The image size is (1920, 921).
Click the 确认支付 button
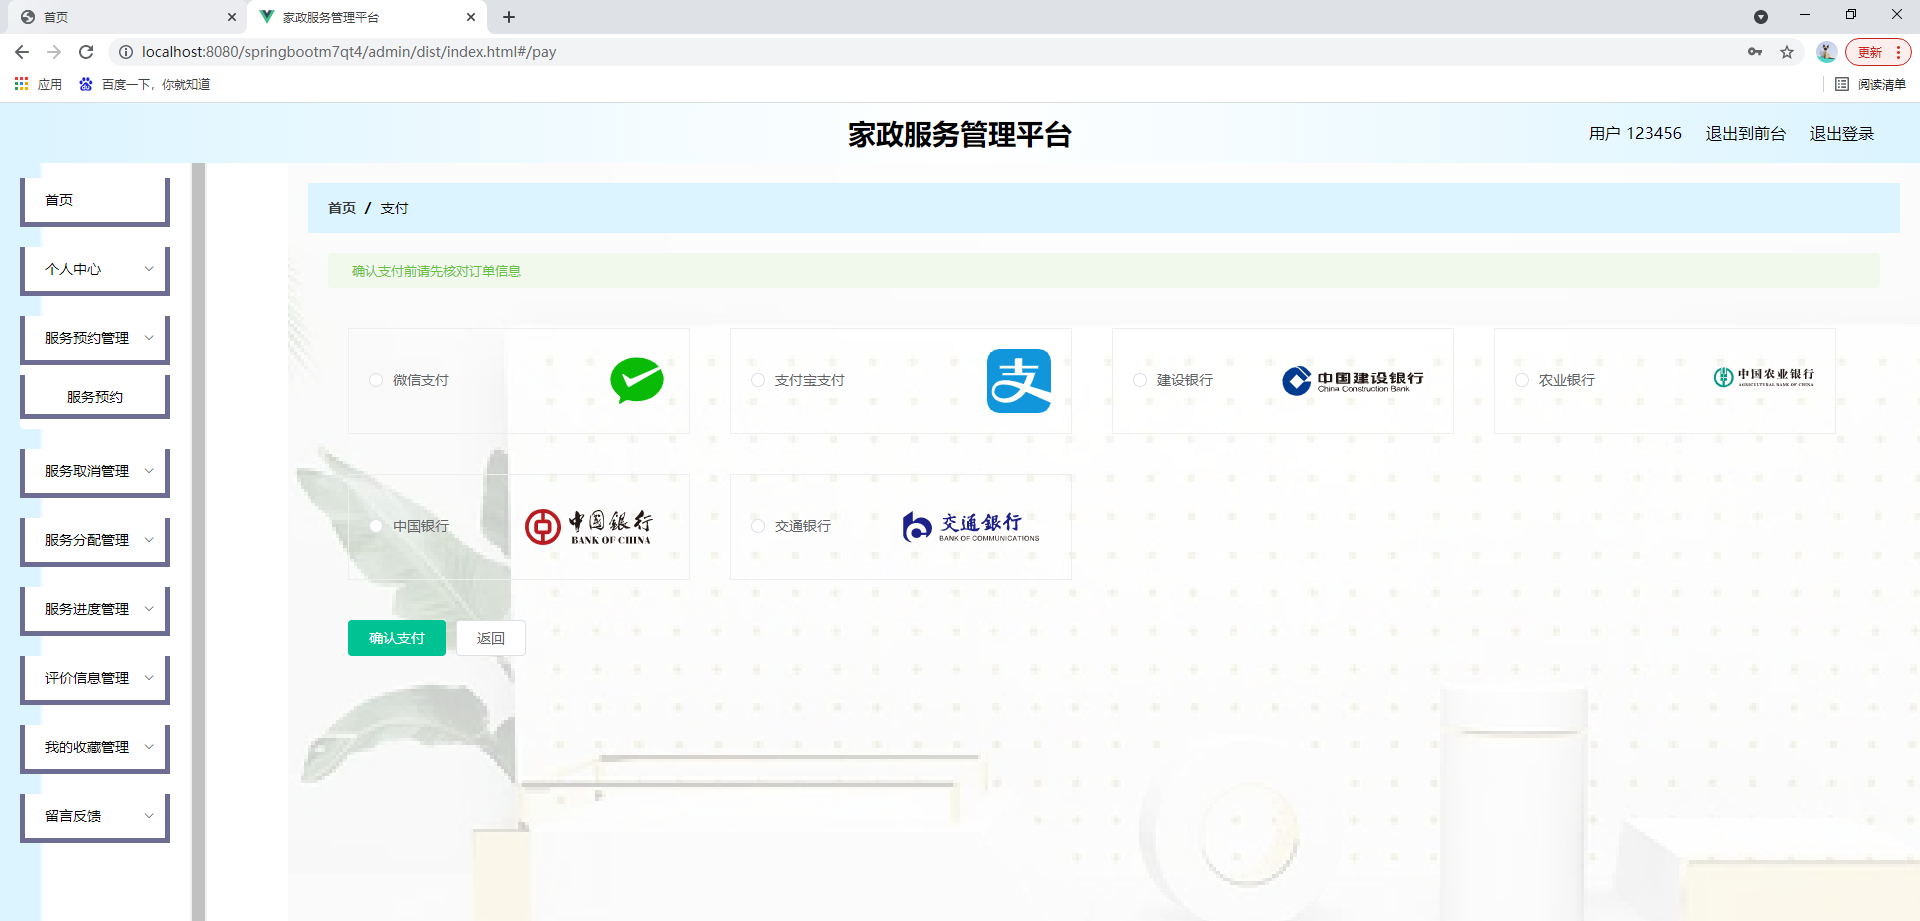pyautogui.click(x=397, y=638)
